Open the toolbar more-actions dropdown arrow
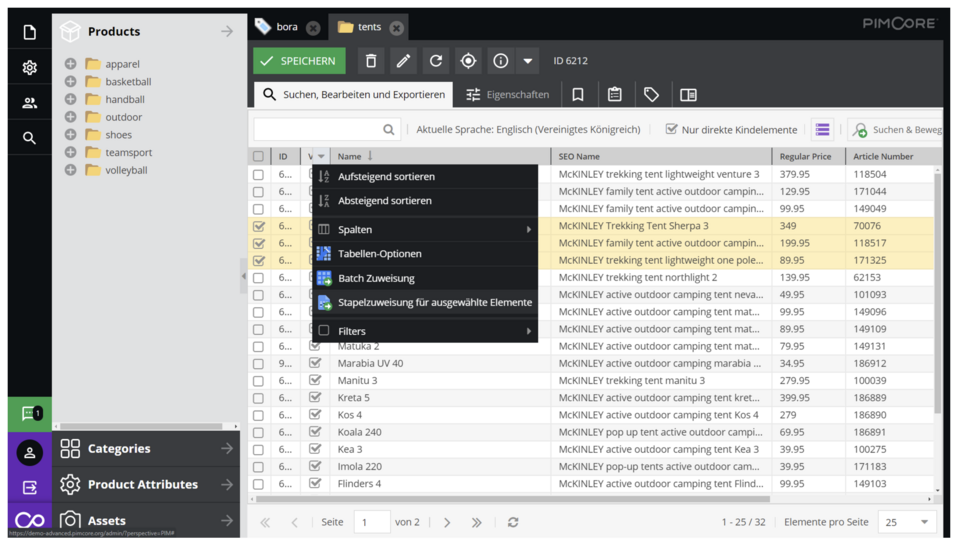960x549 pixels. pos(528,61)
